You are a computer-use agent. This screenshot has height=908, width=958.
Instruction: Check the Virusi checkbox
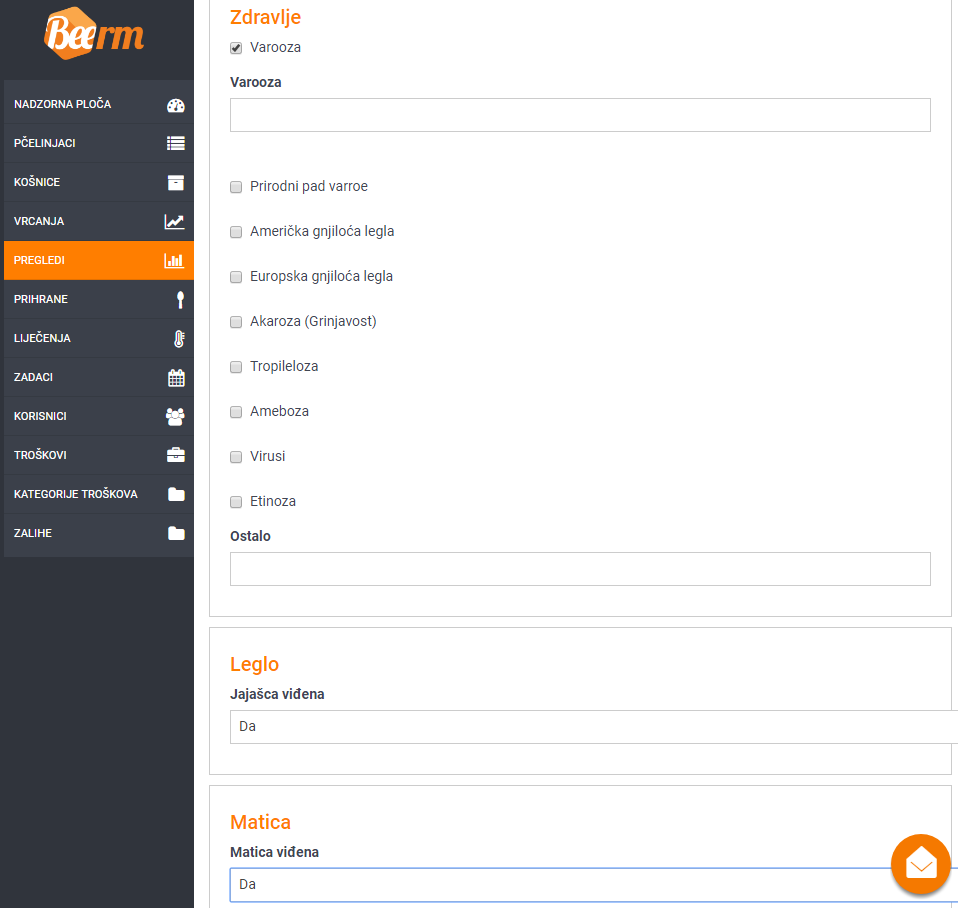click(236, 457)
